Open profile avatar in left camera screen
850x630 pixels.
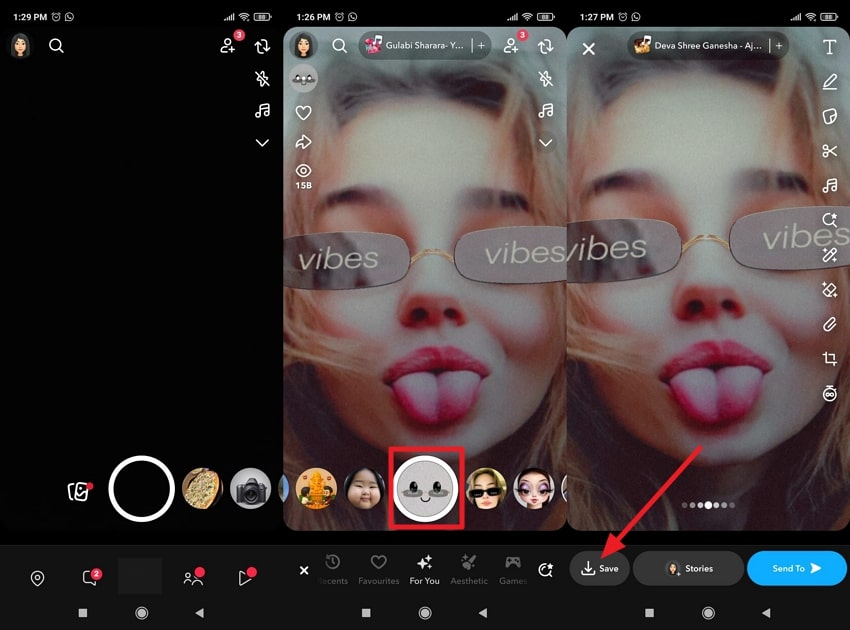tap(21, 46)
